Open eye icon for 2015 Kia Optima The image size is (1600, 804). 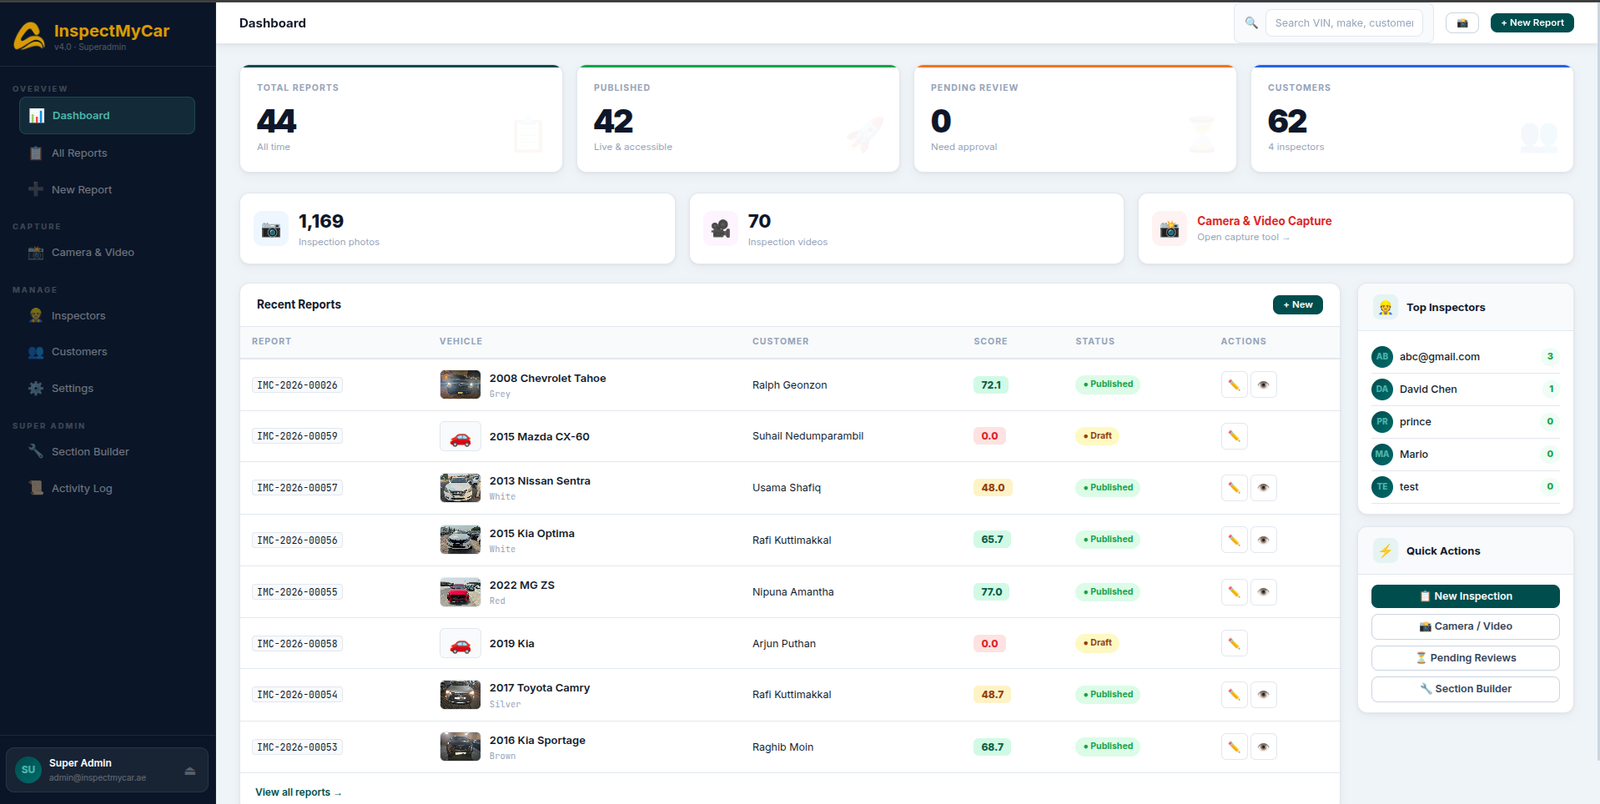tap(1264, 540)
